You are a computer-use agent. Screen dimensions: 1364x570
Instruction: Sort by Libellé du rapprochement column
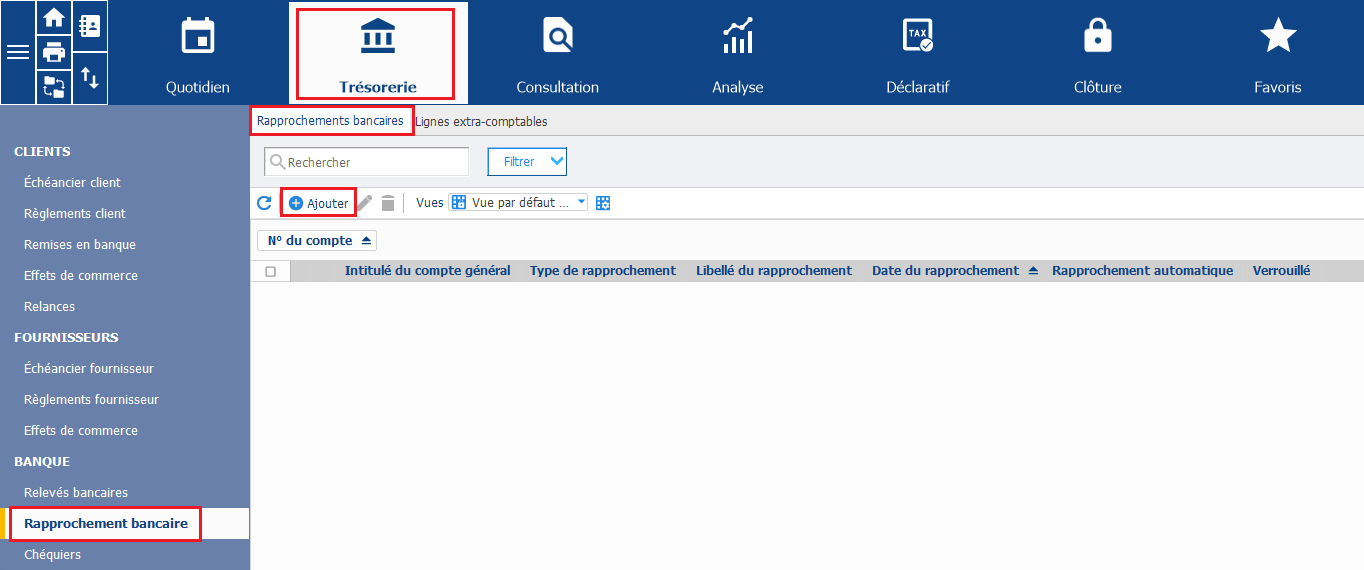pyautogui.click(x=774, y=271)
